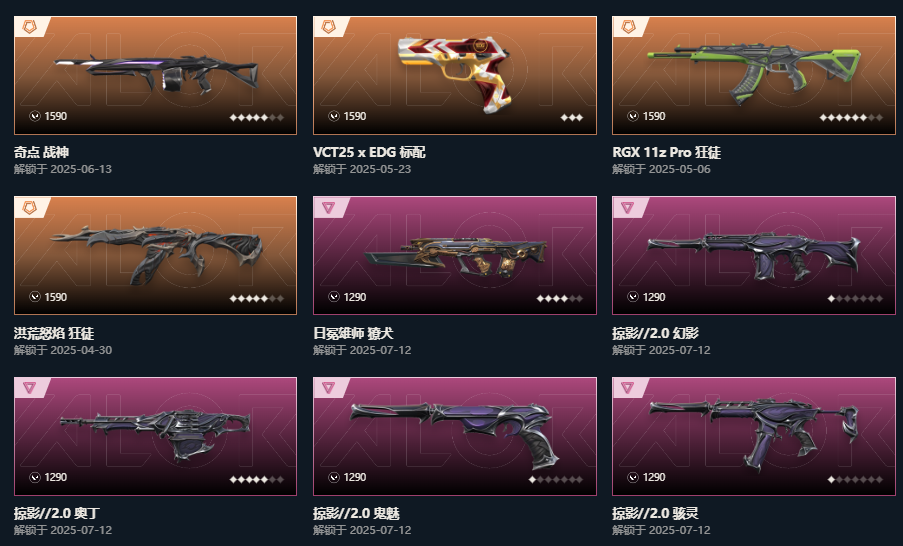Click the 掠影//2.0 奥丁 title text
This screenshot has height=546, width=903.
[57, 513]
